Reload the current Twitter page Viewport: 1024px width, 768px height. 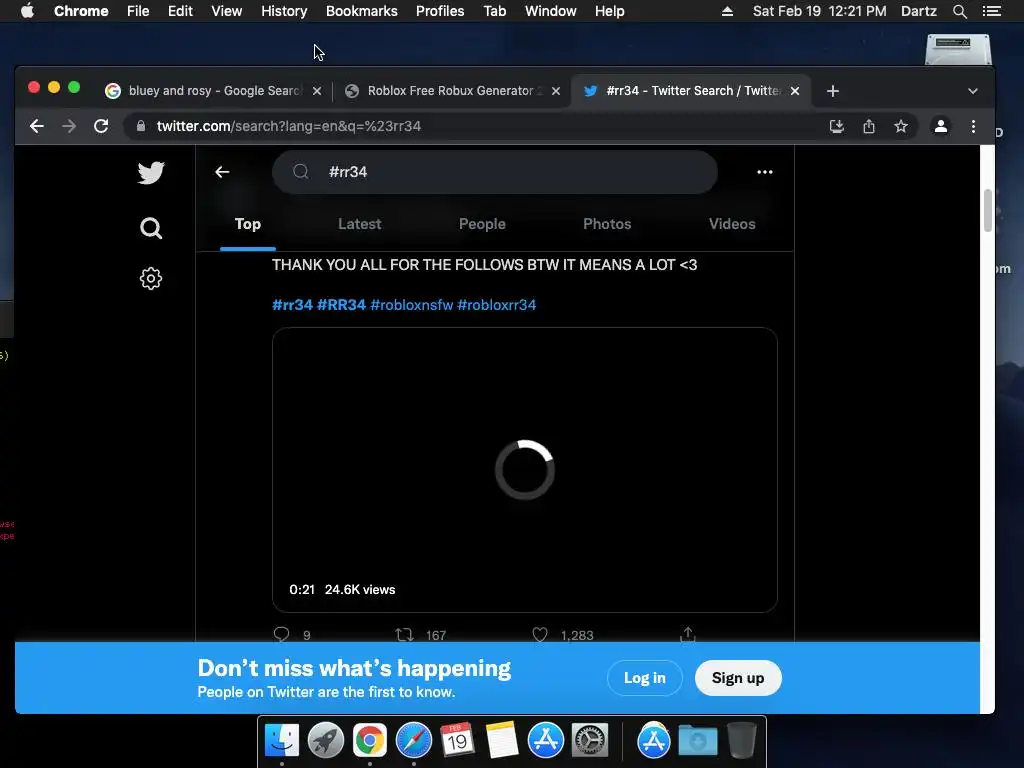pos(101,126)
